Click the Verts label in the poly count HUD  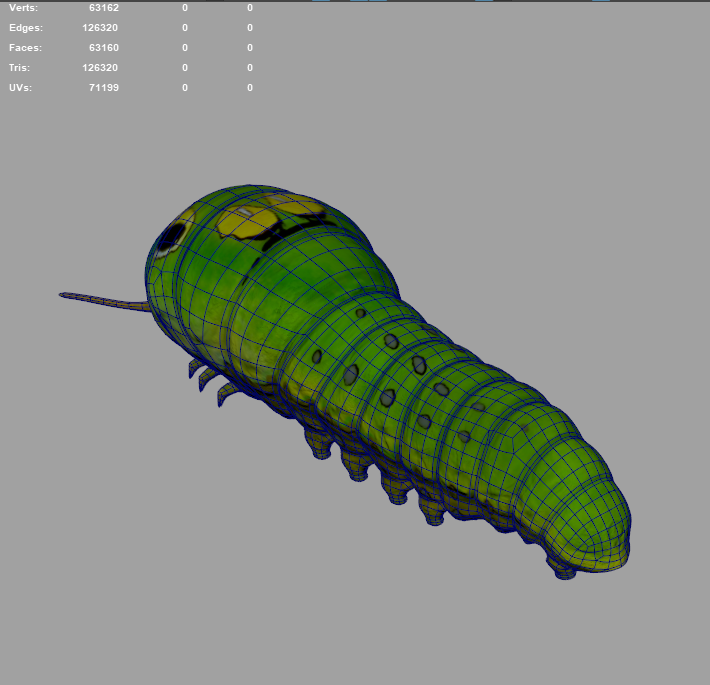[x=24, y=8]
